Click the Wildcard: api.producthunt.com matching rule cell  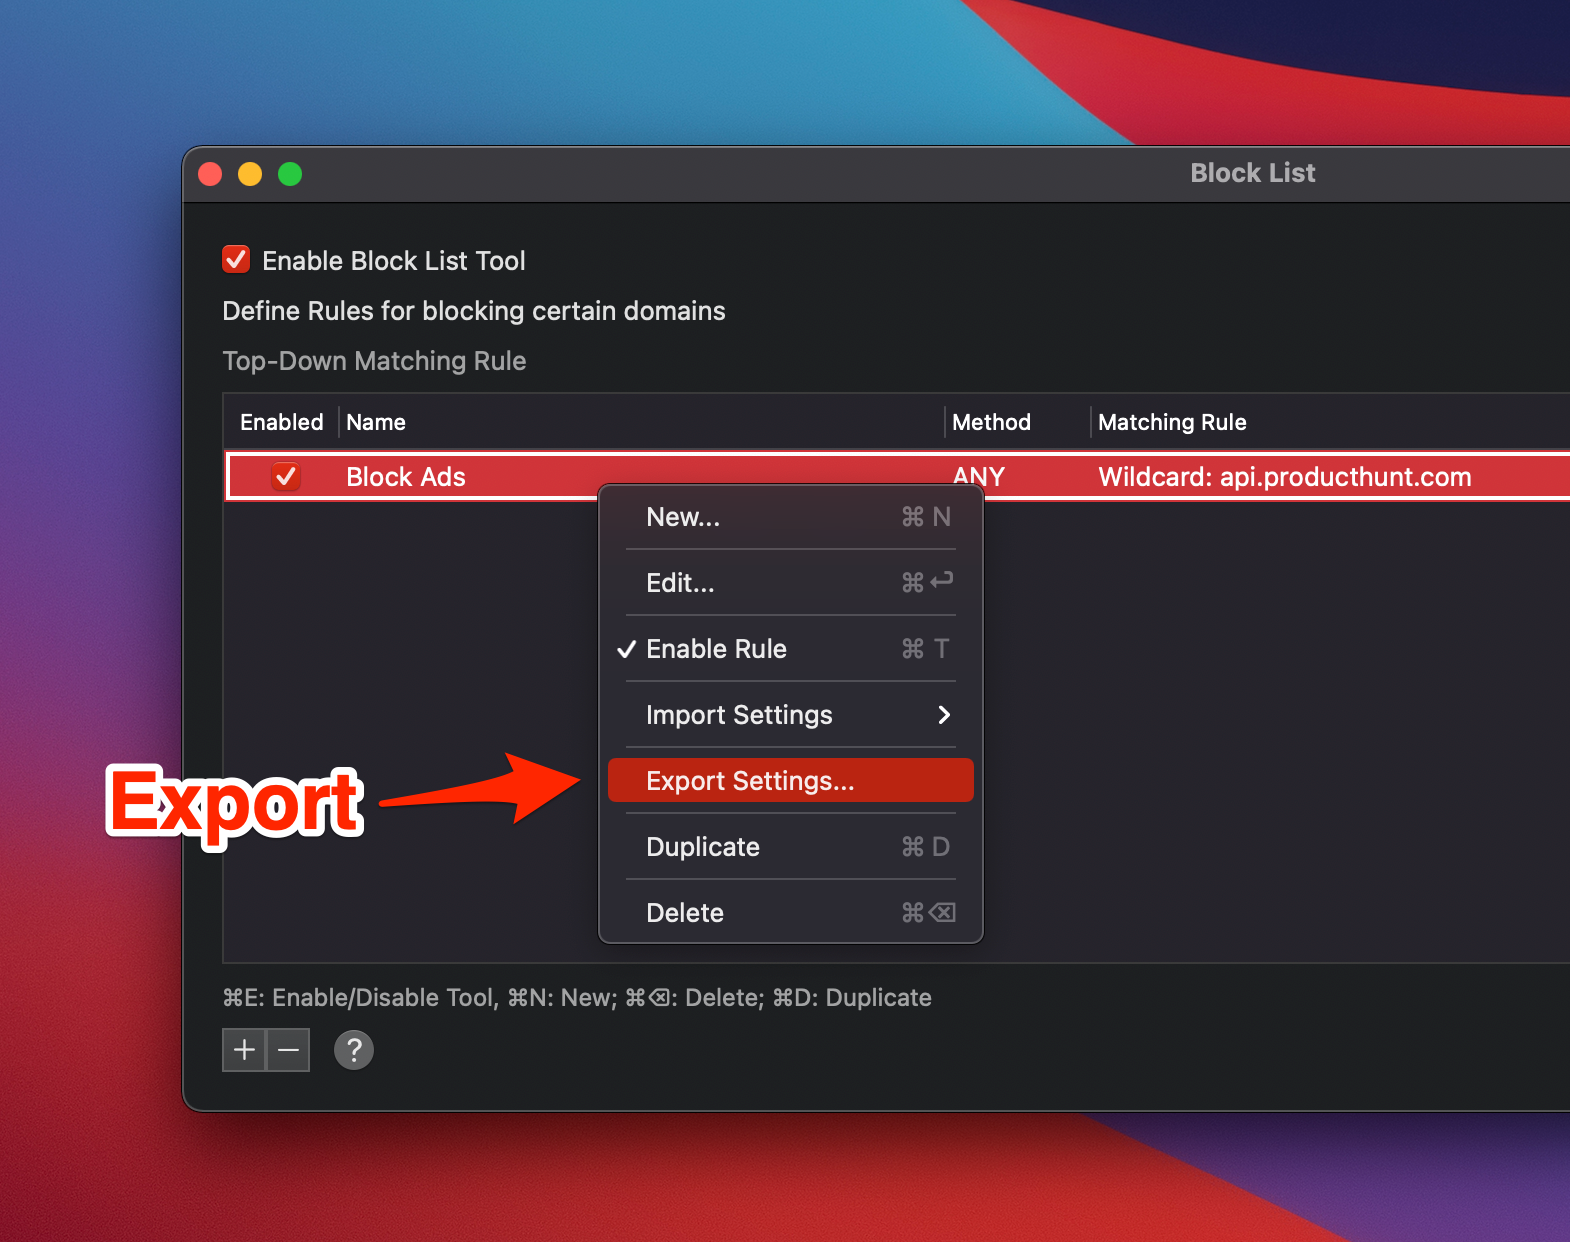click(1285, 477)
